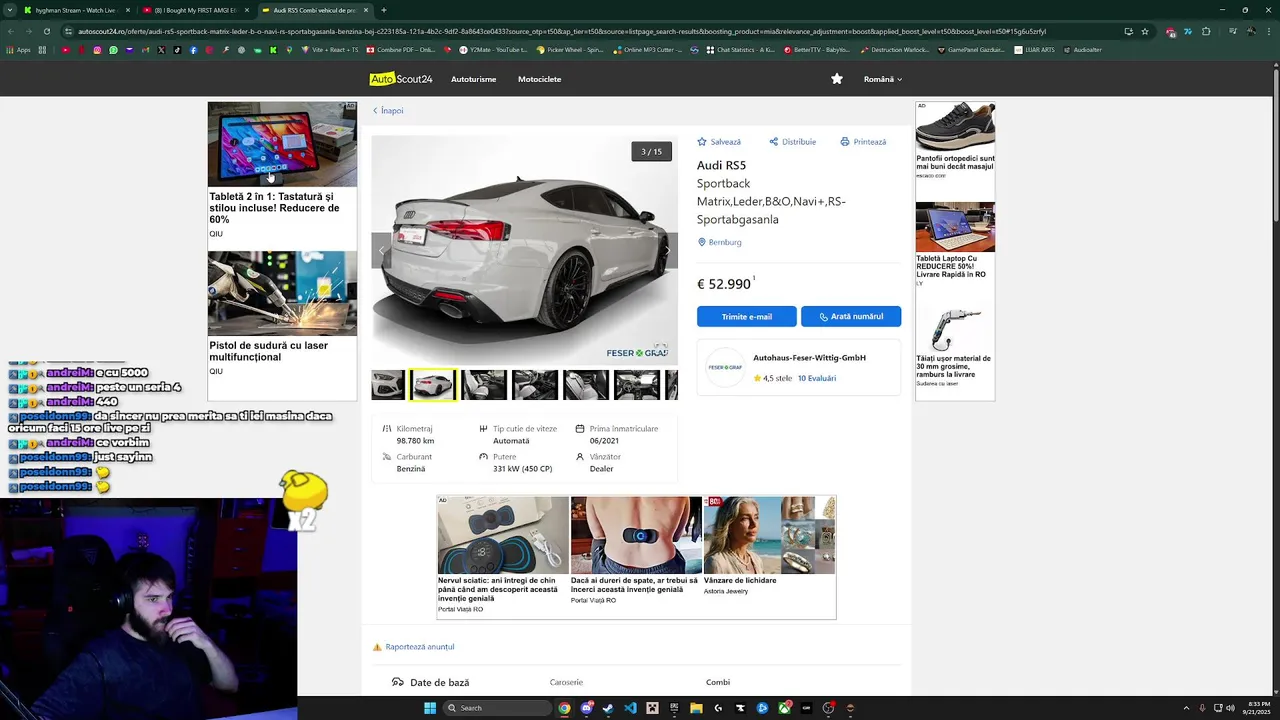Open the X (Twitter) bookmark icon

coord(161,50)
